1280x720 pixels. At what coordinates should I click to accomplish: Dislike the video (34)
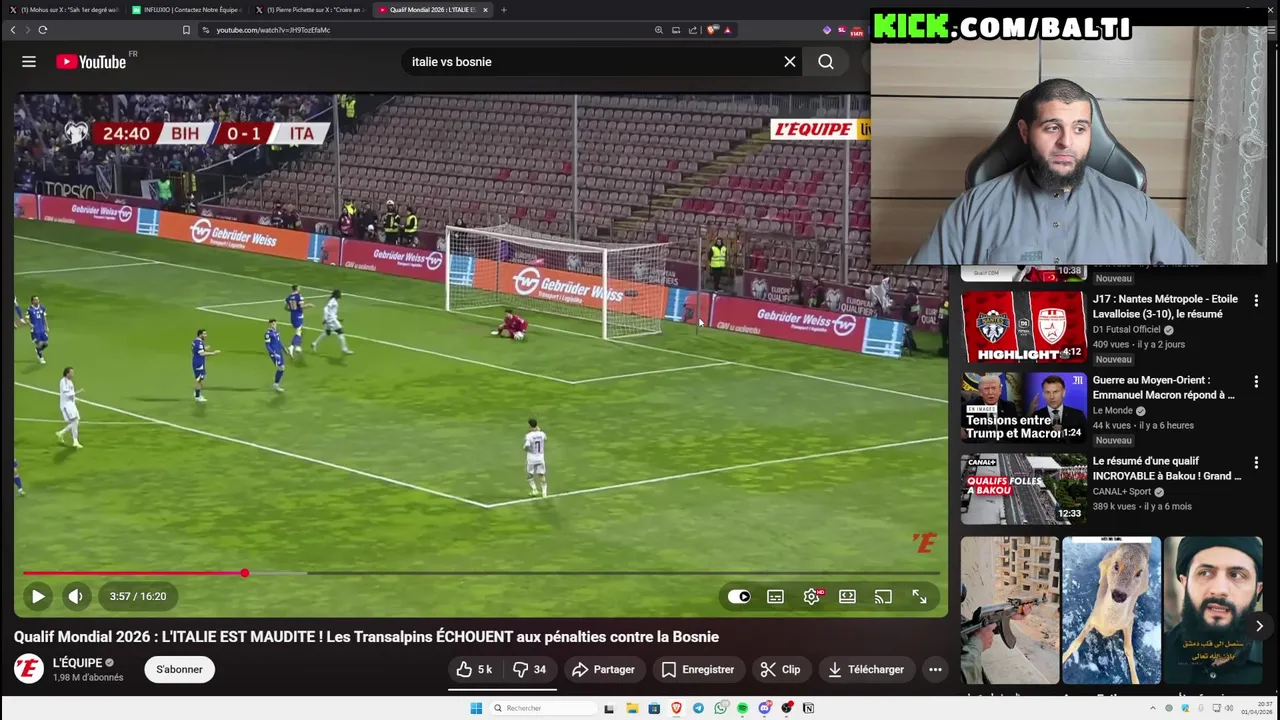click(x=529, y=670)
